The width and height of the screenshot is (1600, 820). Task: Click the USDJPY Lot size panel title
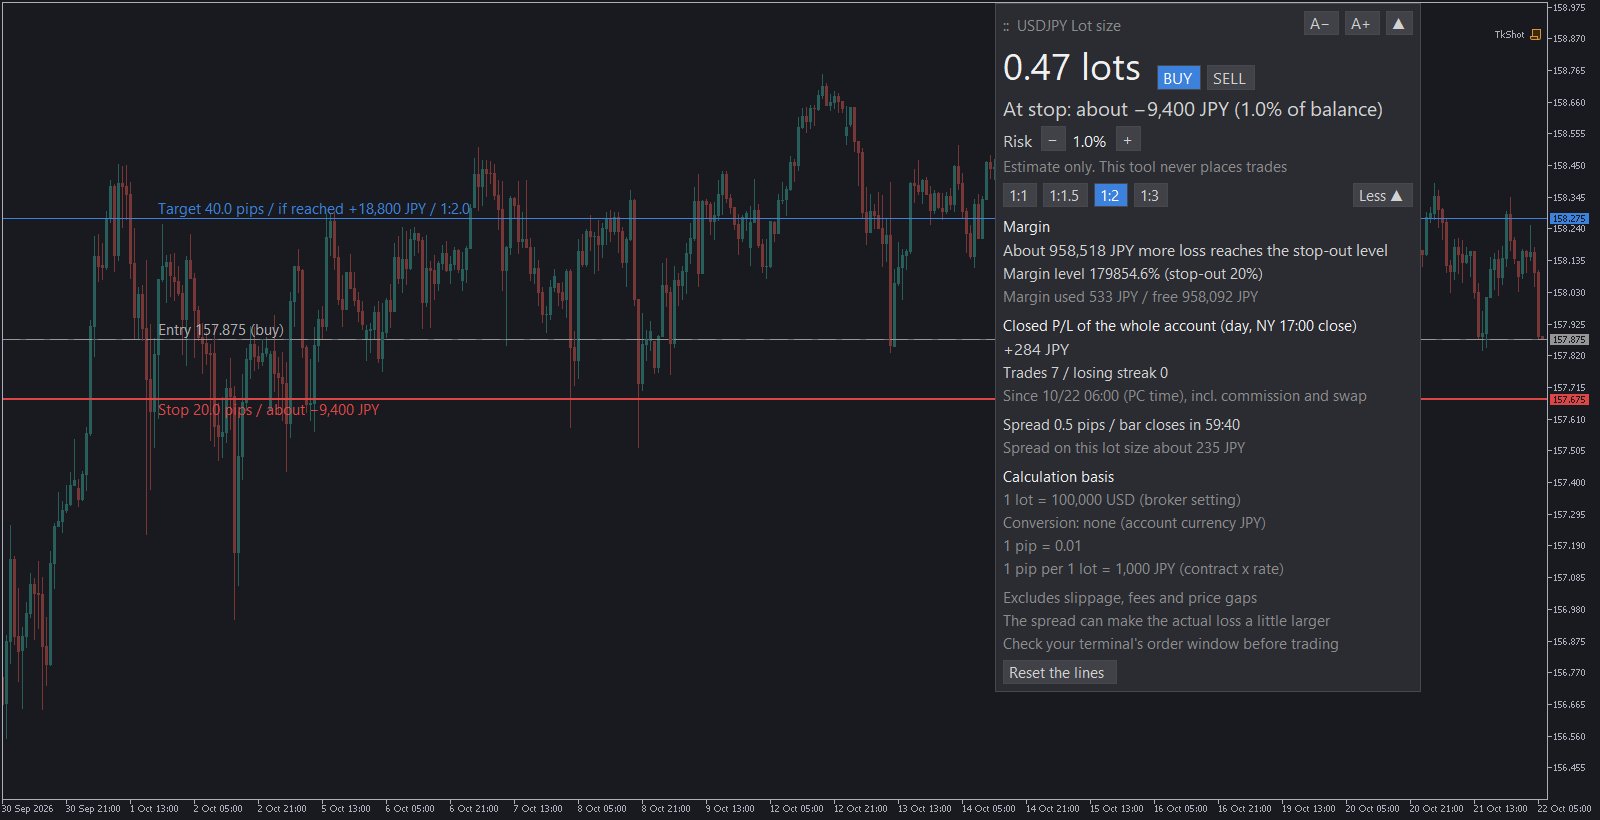pos(1068,26)
